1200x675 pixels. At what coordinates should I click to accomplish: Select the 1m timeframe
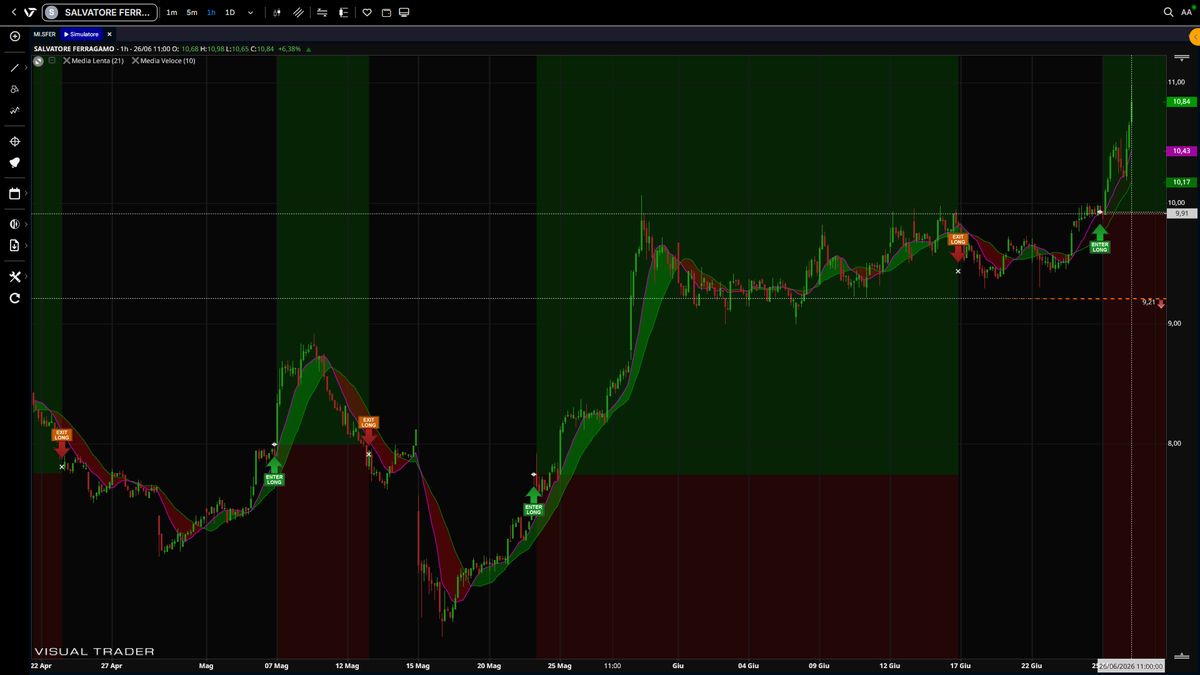[x=172, y=12]
